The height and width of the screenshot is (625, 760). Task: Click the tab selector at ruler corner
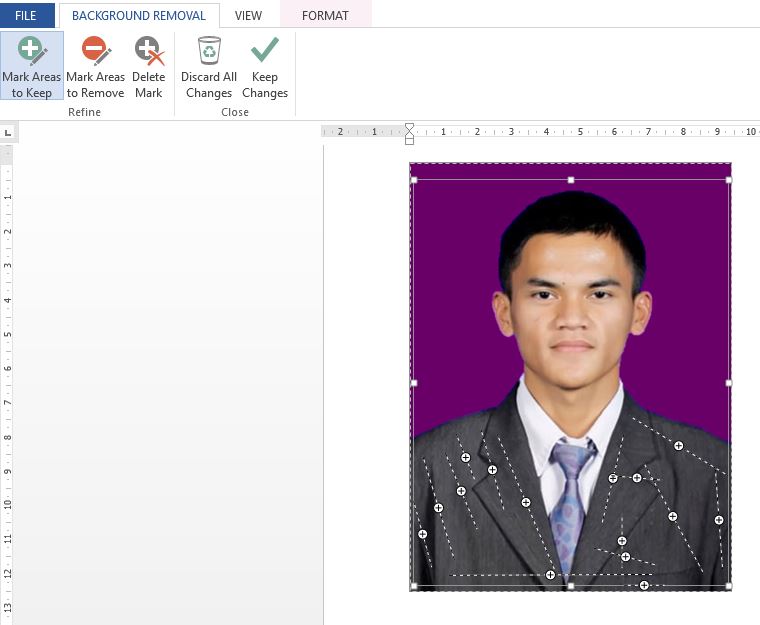(8, 133)
